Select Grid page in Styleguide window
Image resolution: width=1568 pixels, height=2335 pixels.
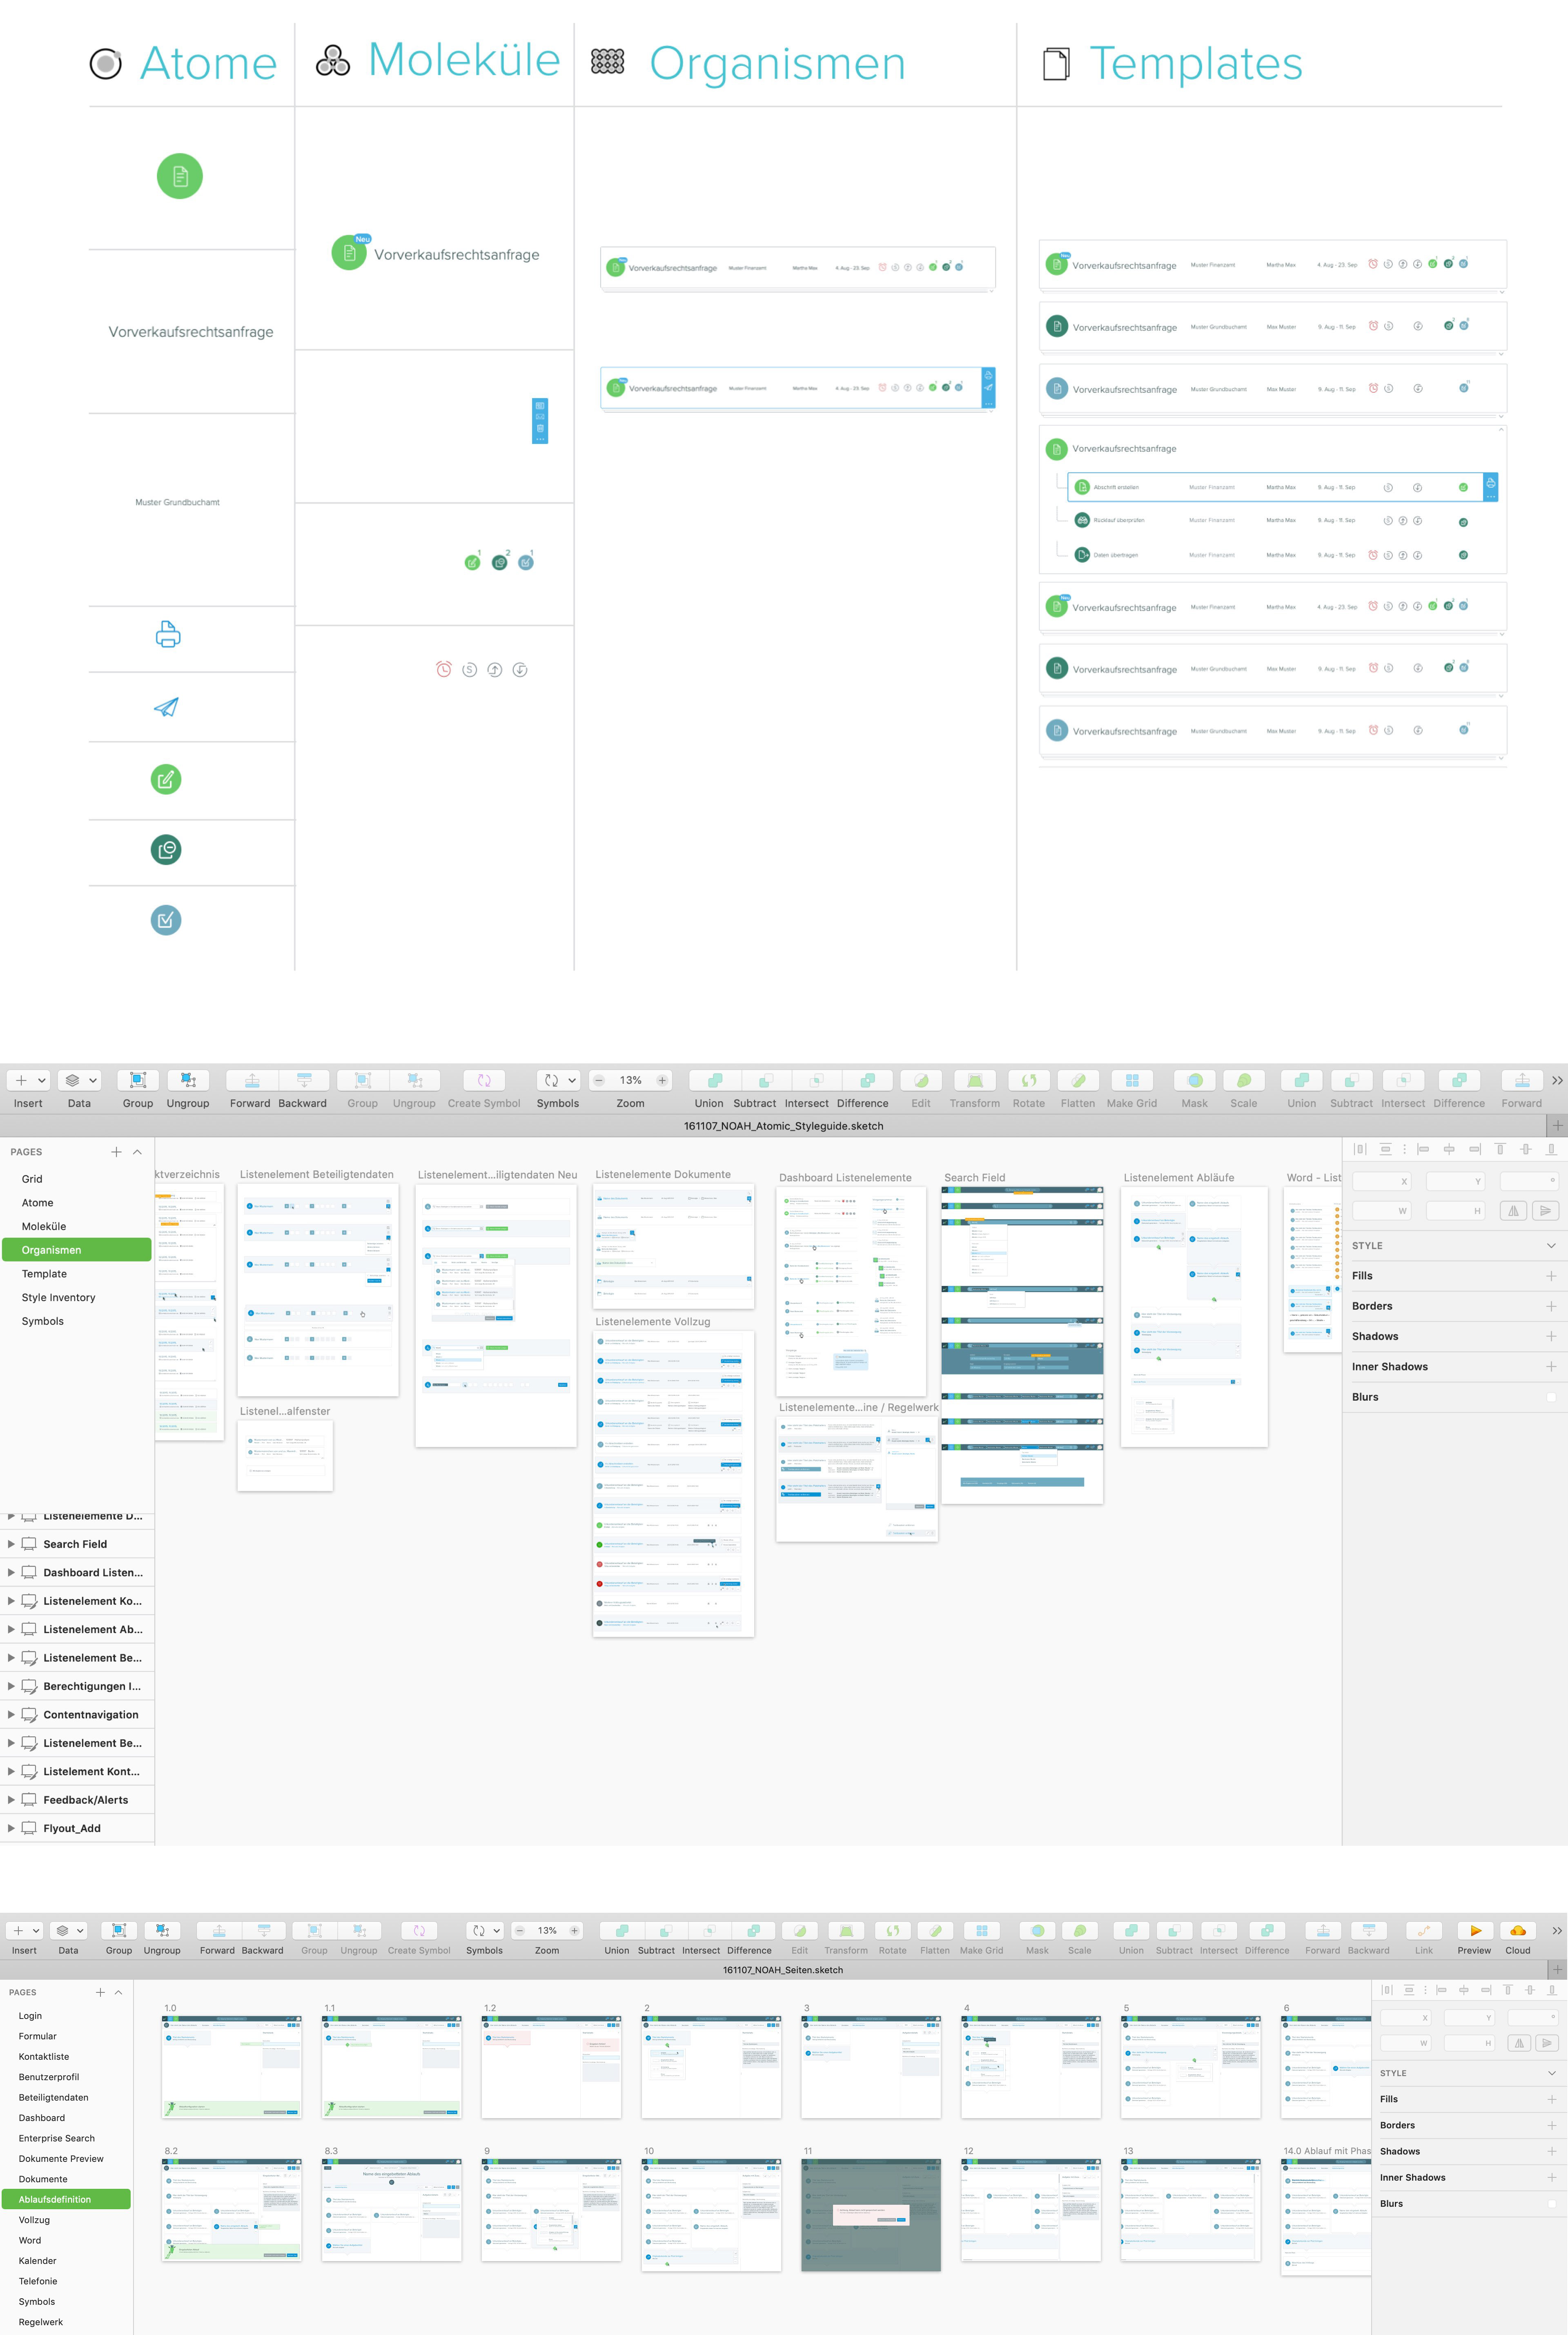[x=32, y=1179]
